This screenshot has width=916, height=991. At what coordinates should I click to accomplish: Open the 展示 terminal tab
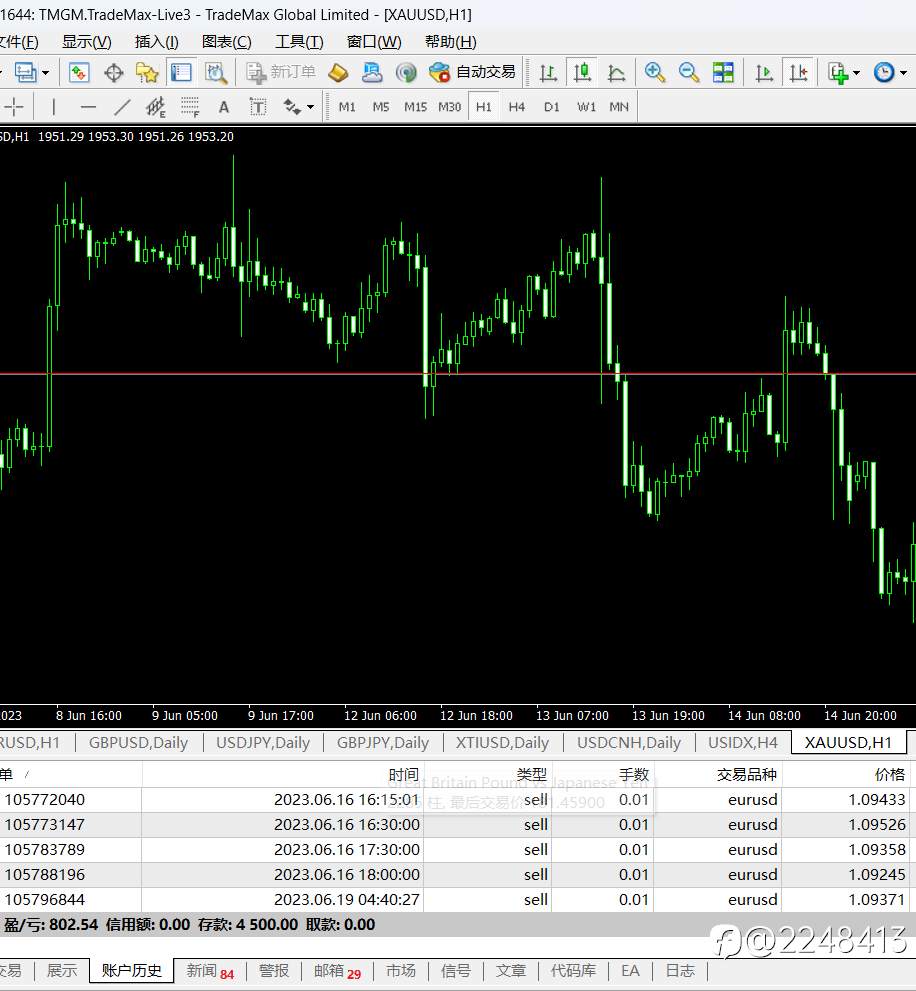(x=61, y=971)
